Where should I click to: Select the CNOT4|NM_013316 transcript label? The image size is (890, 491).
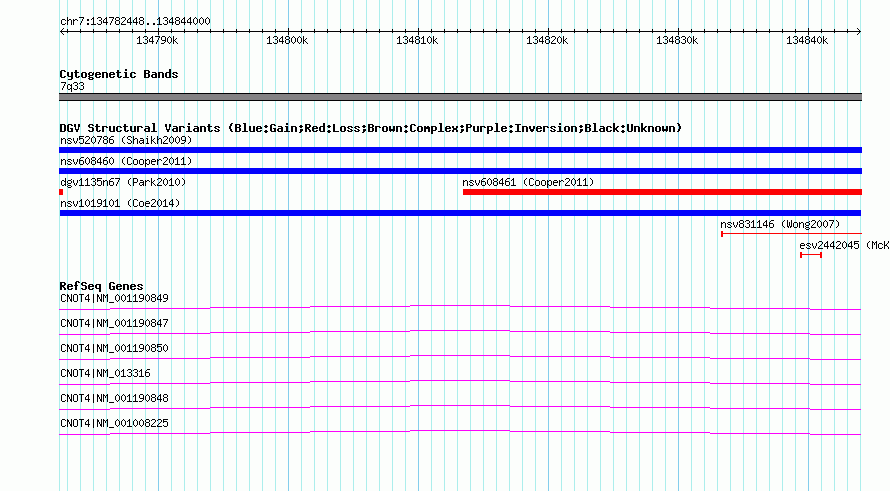tap(105, 374)
